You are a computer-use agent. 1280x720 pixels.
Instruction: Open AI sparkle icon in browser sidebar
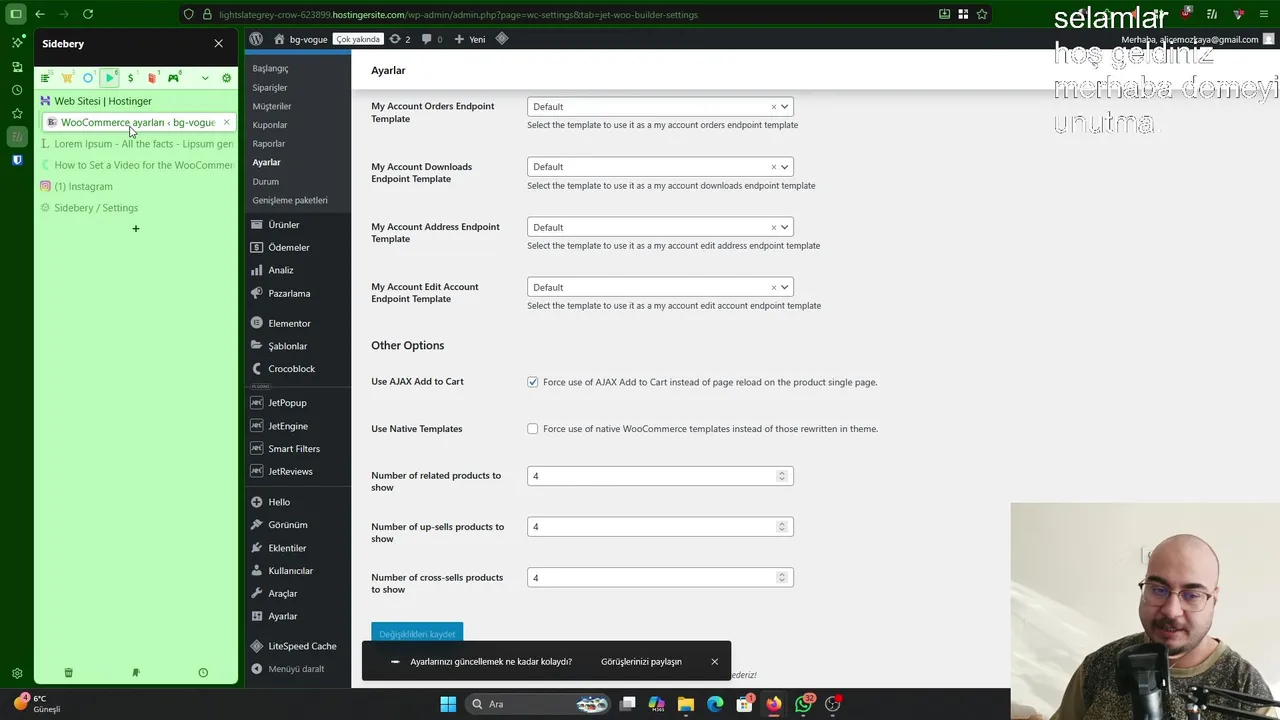(17, 43)
